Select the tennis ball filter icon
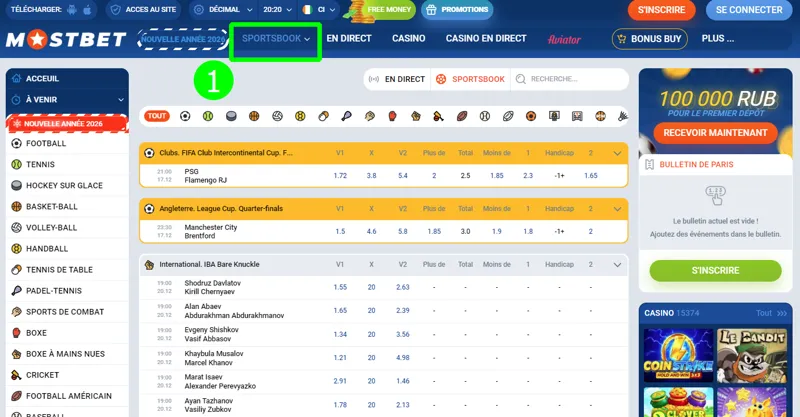This screenshot has width=800, height=417. (x=208, y=116)
